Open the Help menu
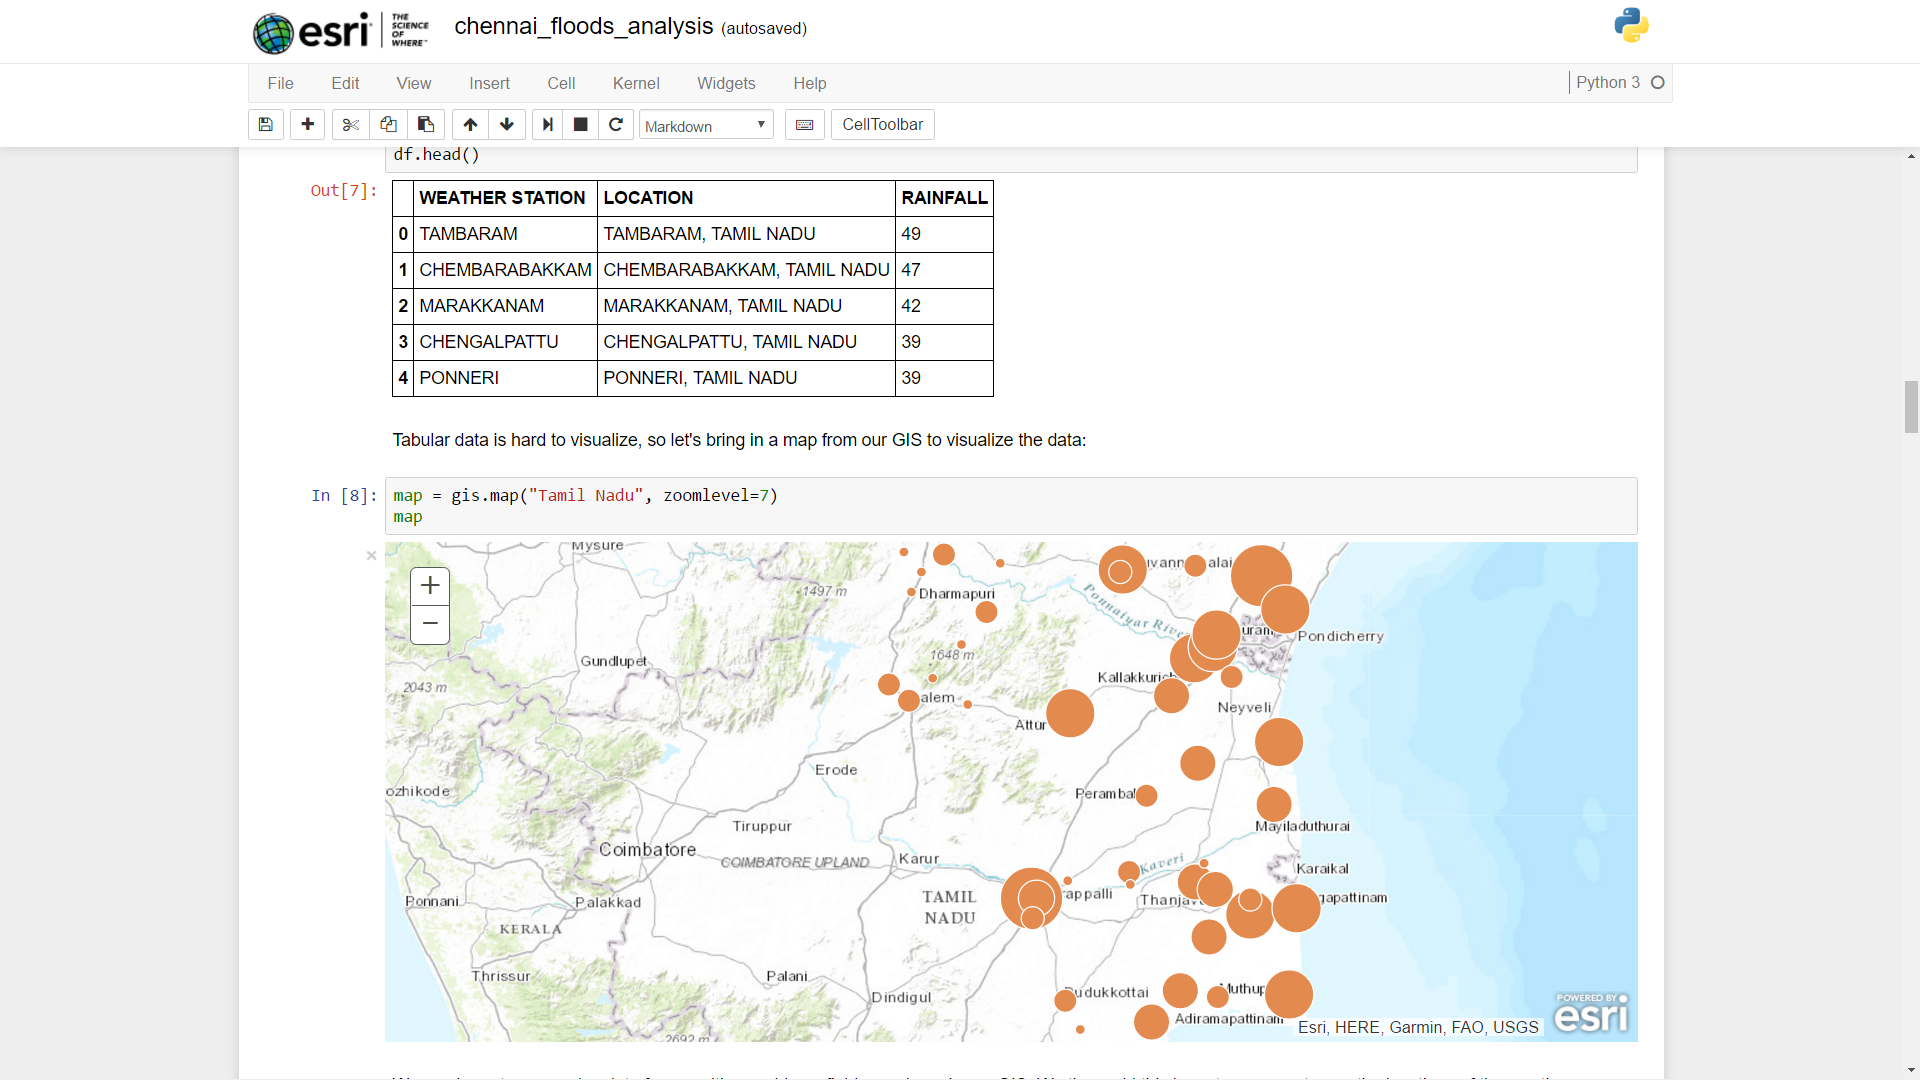This screenshot has height=1080, width=1920. click(810, 83)
